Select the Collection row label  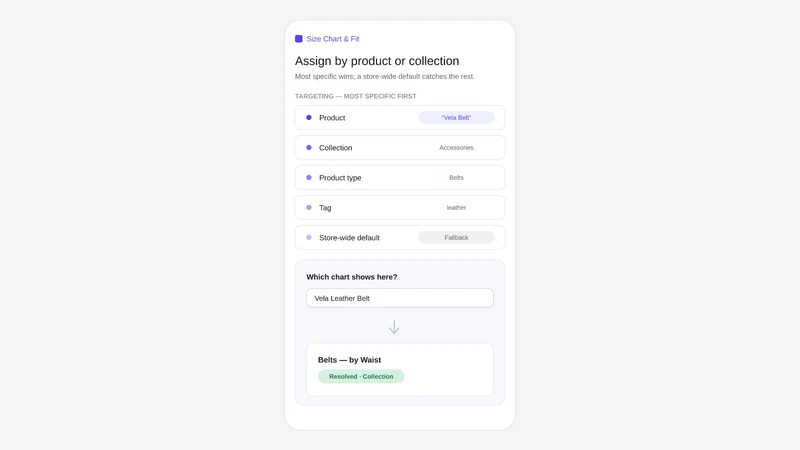pos(336,147)
